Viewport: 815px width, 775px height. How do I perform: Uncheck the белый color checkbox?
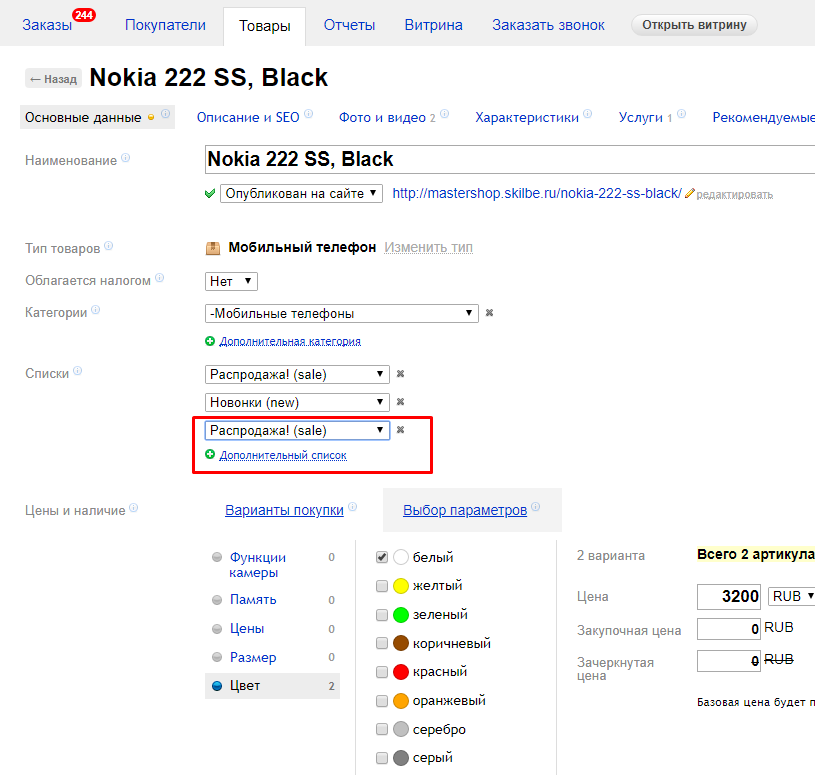tap(382, 557)
